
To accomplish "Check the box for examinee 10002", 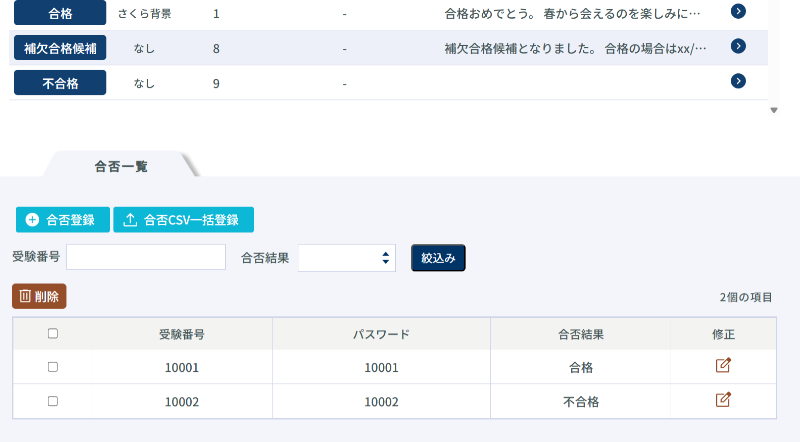I will (53, 401).
